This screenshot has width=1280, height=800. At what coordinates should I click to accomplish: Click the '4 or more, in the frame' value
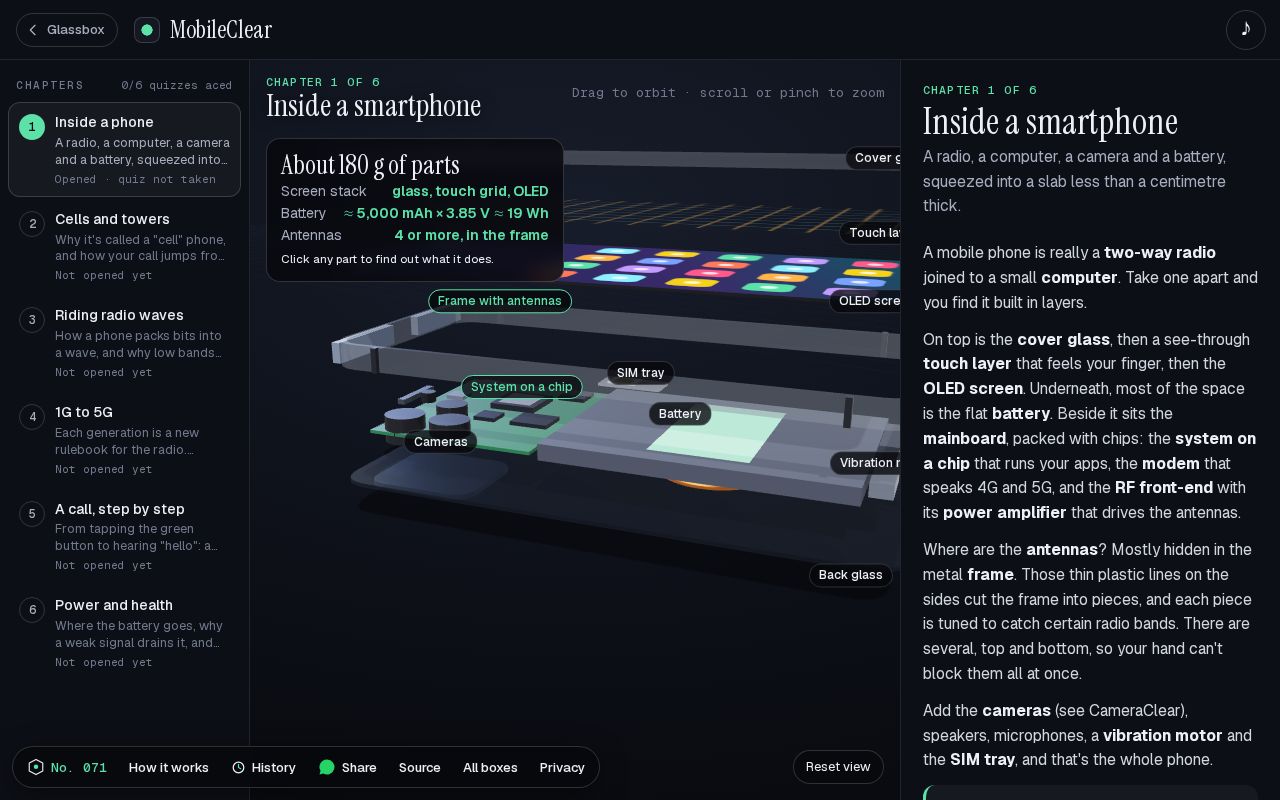point(472,235)
